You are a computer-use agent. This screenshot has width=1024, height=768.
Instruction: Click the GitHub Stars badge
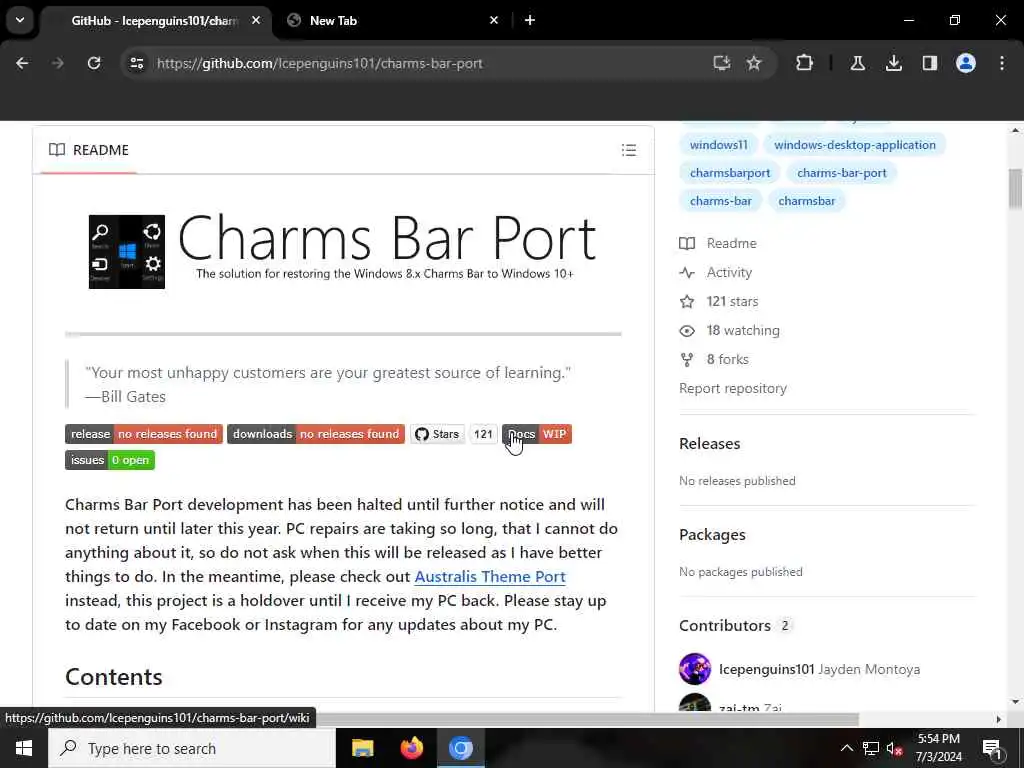(x=438, y=434)
